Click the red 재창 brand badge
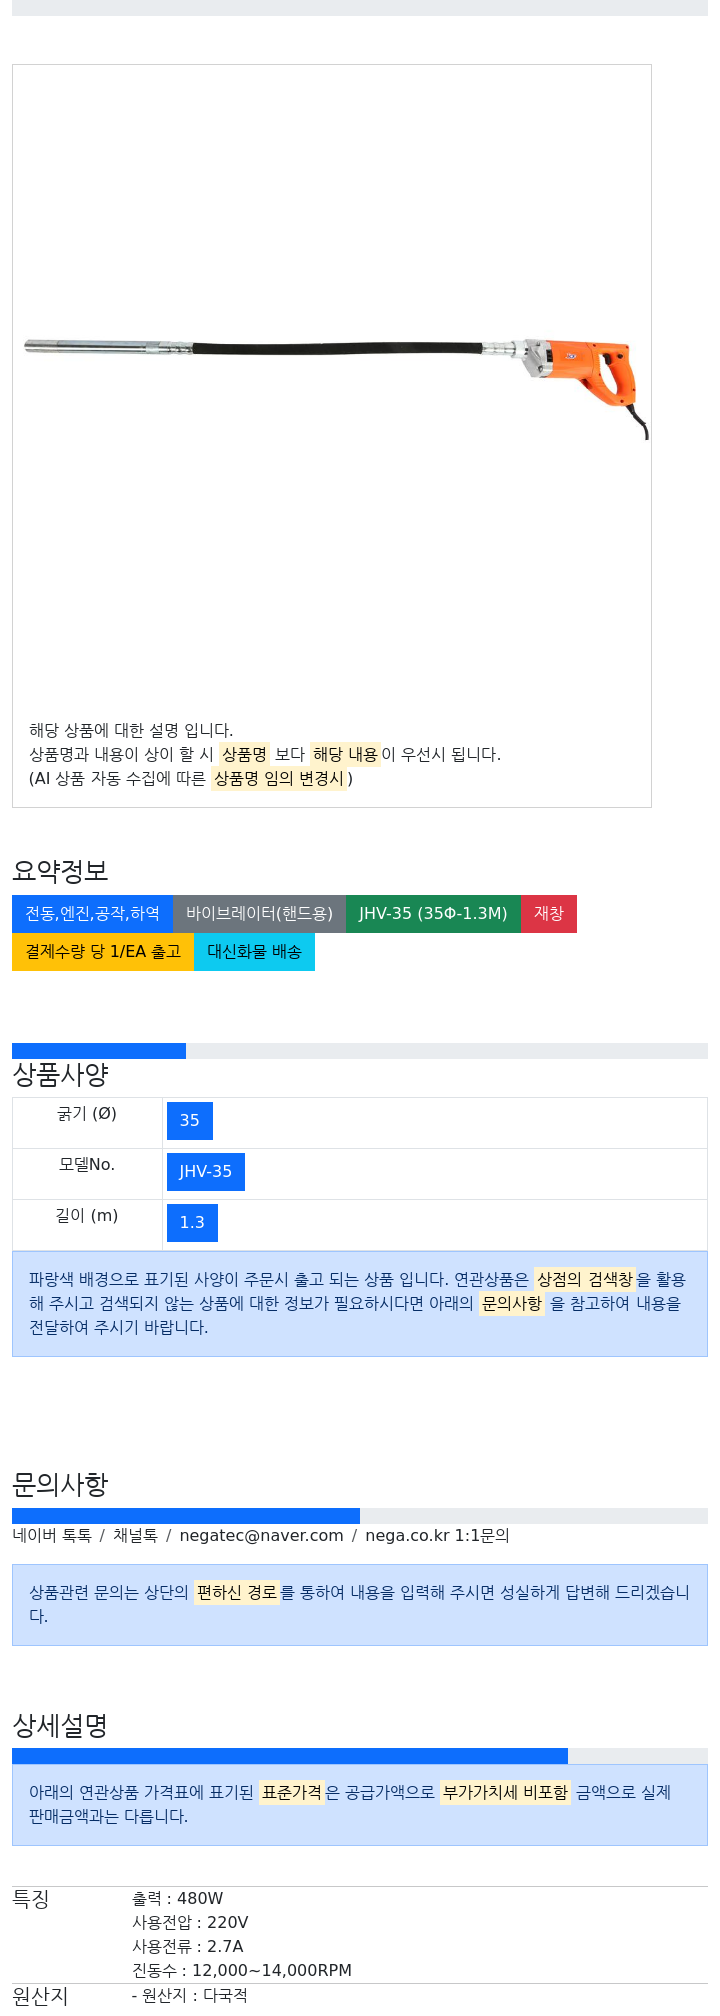 click(549, 914)
